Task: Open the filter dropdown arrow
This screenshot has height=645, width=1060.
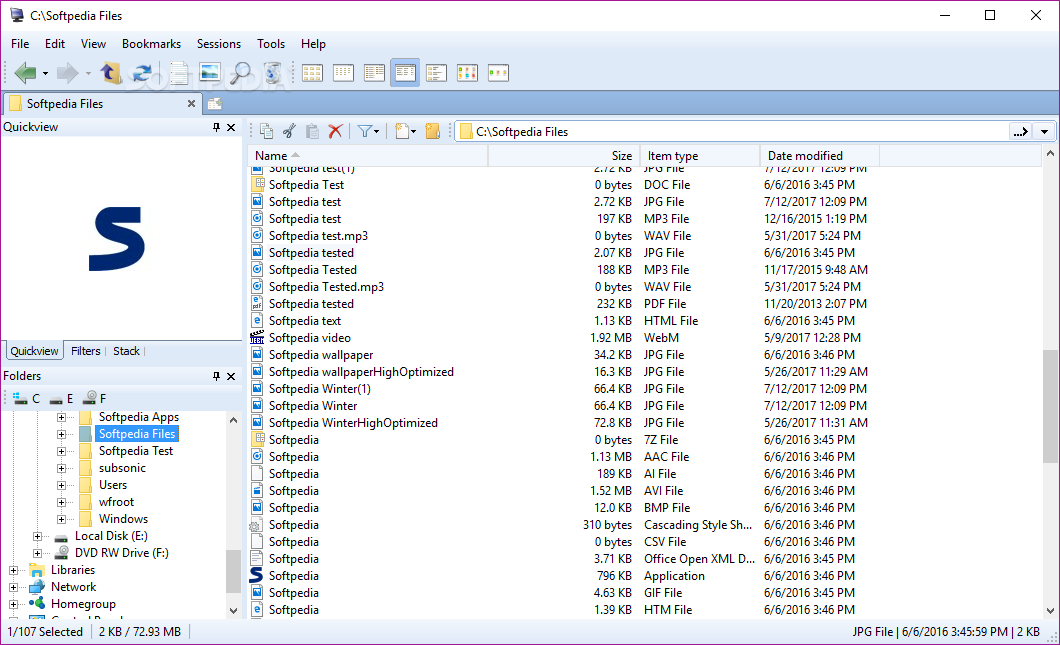Action: pos(377,132)
